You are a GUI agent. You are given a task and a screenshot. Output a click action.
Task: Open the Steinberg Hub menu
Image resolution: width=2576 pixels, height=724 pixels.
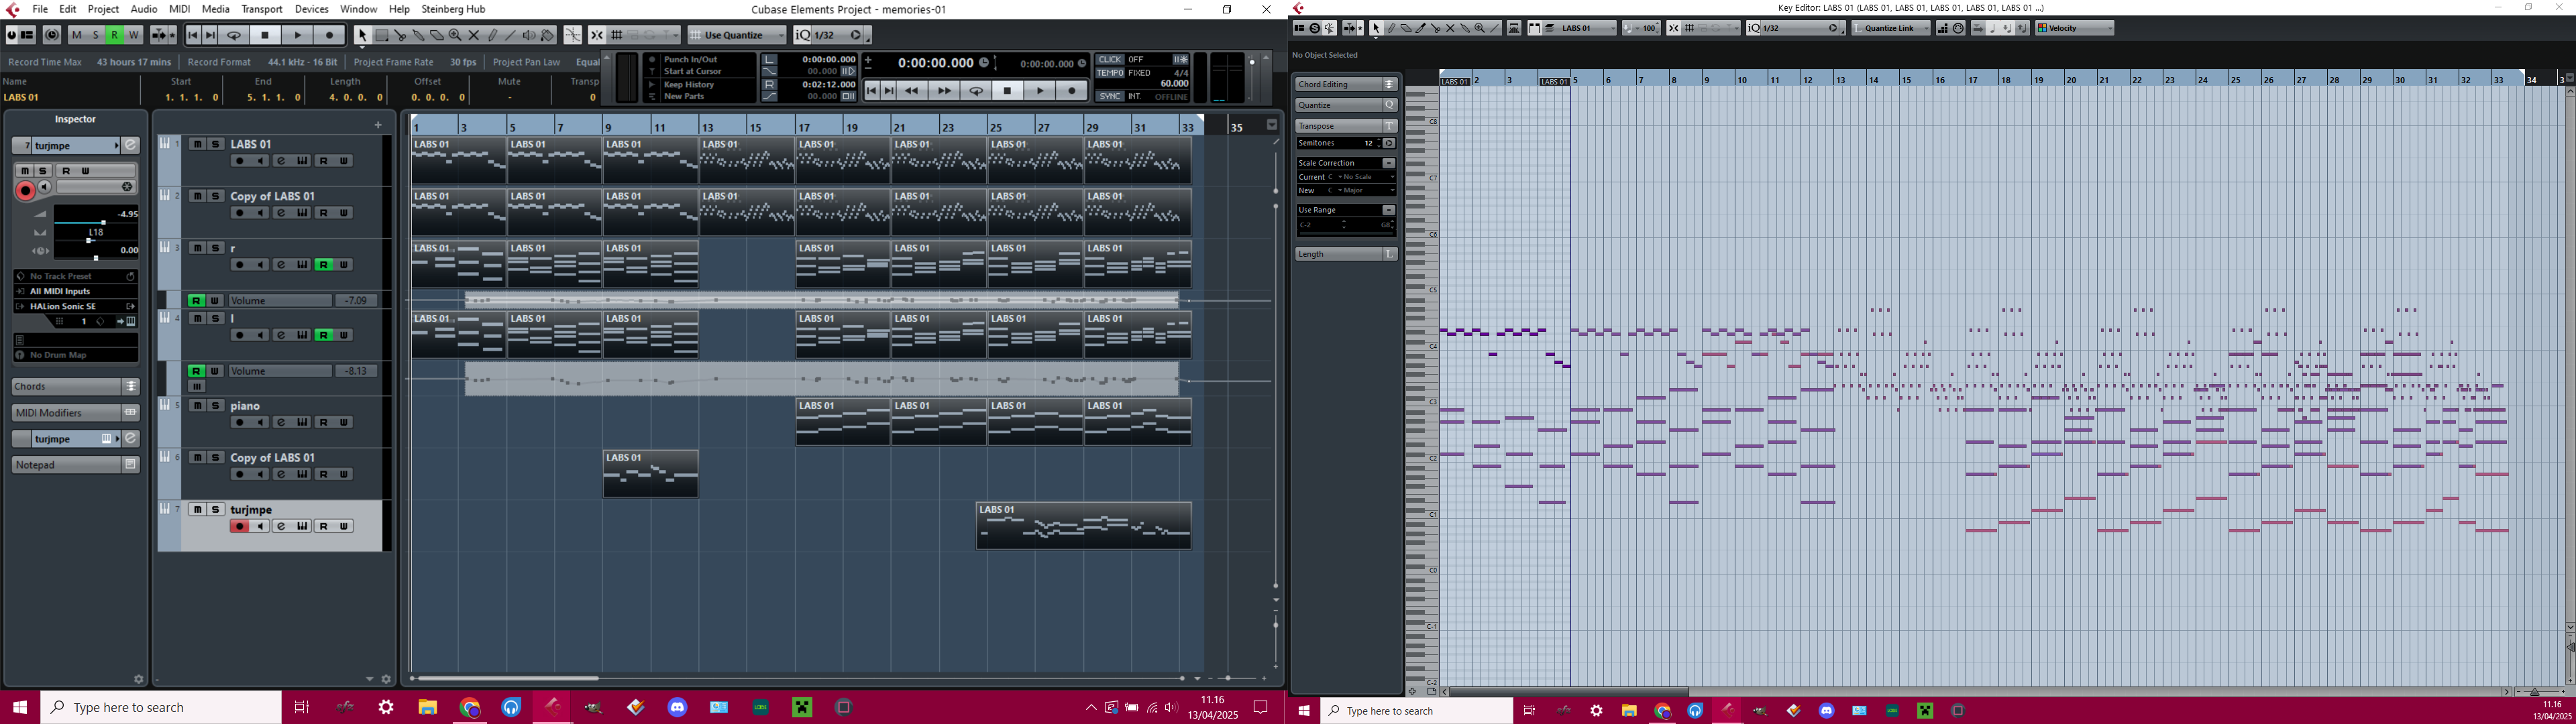click(x=453, y=9)
